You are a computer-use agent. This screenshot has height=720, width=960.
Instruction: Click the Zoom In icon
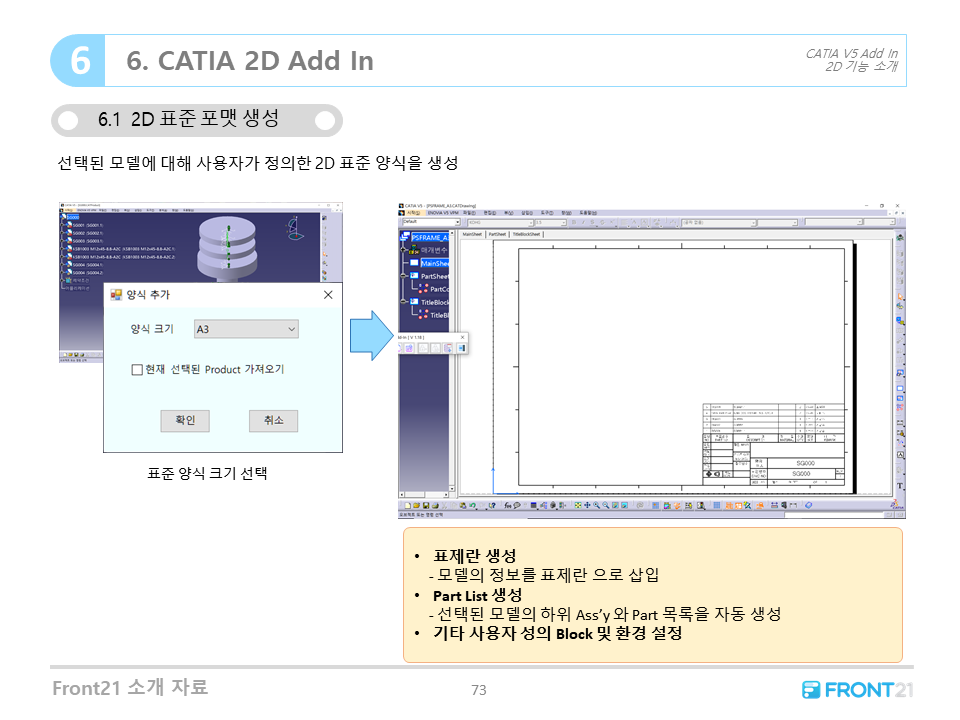pos(596,506)
